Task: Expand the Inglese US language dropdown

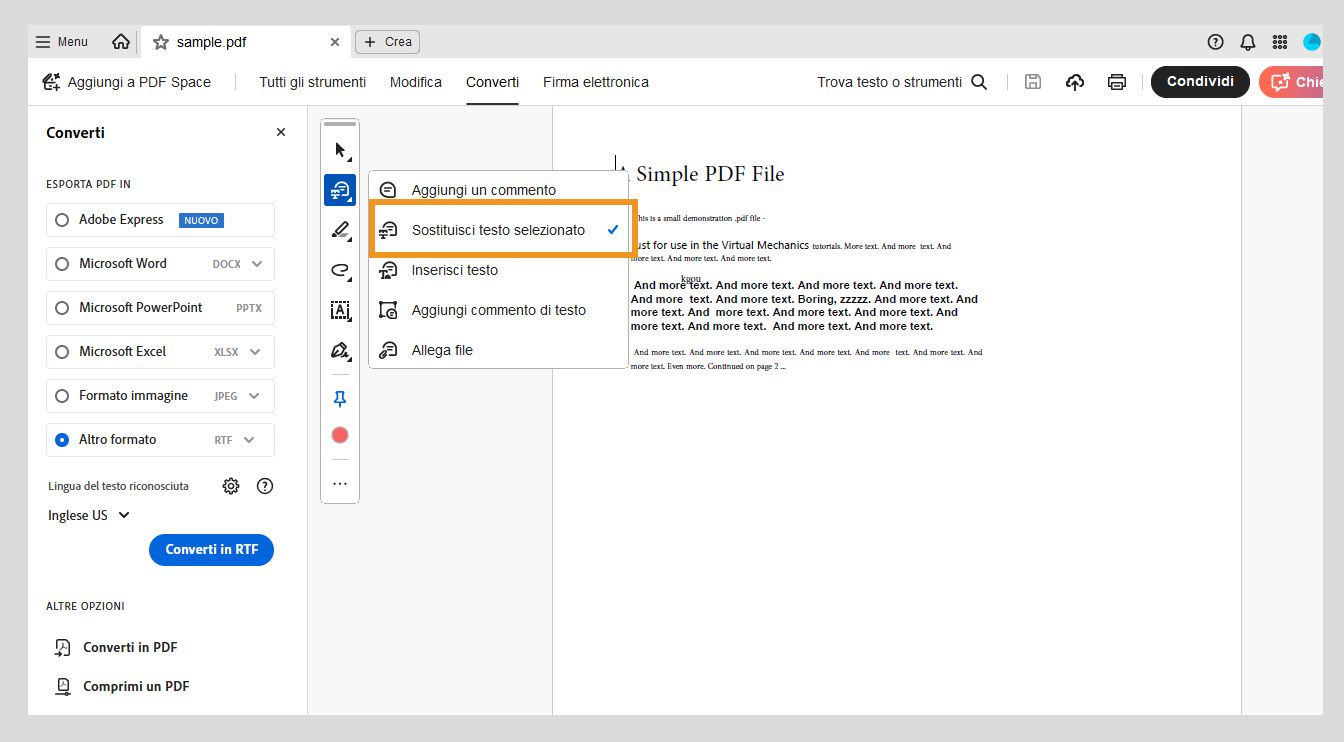Action: tap(89, 515)
